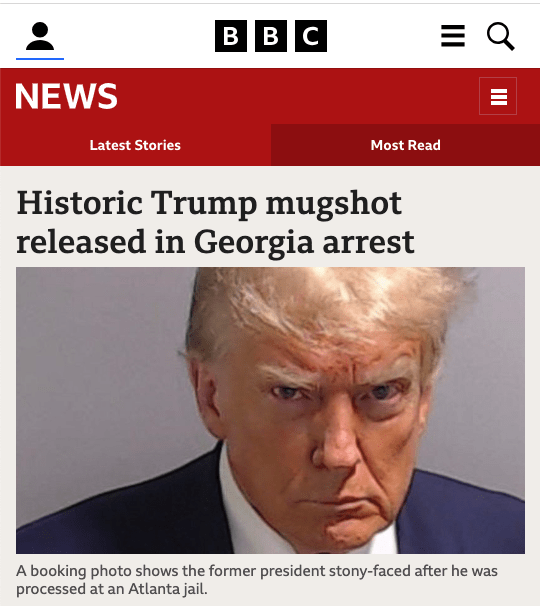Click the middle B block of logo
Image resolution: width=540 pixels, height=606 pixels.
pos(271,36)
